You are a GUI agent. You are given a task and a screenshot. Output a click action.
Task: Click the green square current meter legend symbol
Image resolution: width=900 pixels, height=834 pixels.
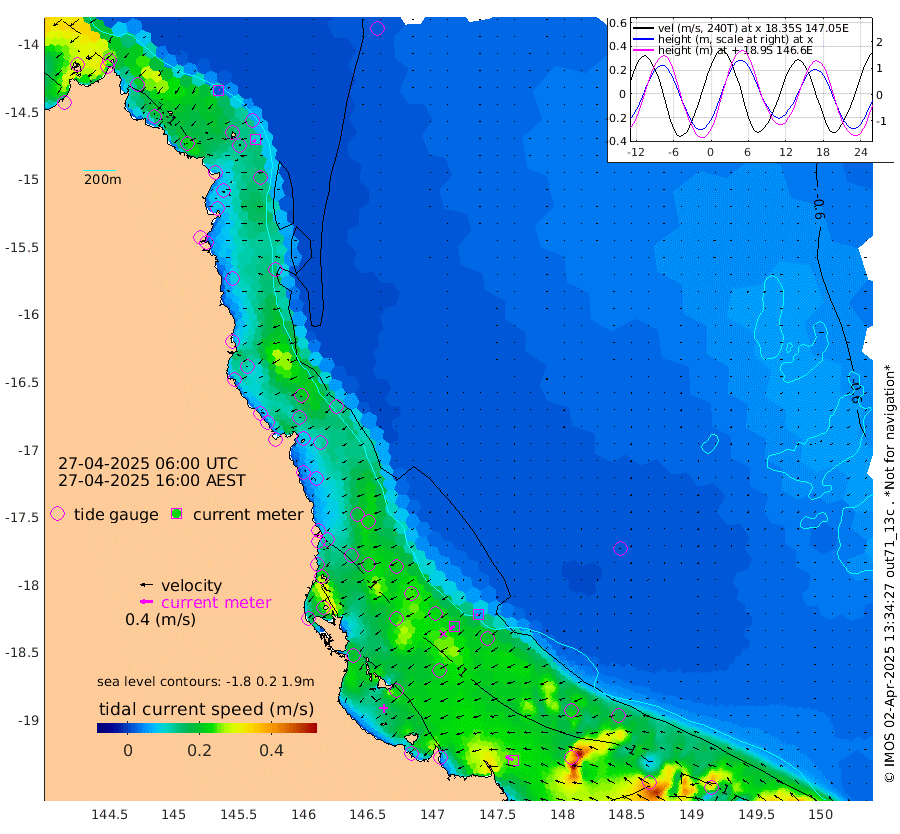(177, 514)
